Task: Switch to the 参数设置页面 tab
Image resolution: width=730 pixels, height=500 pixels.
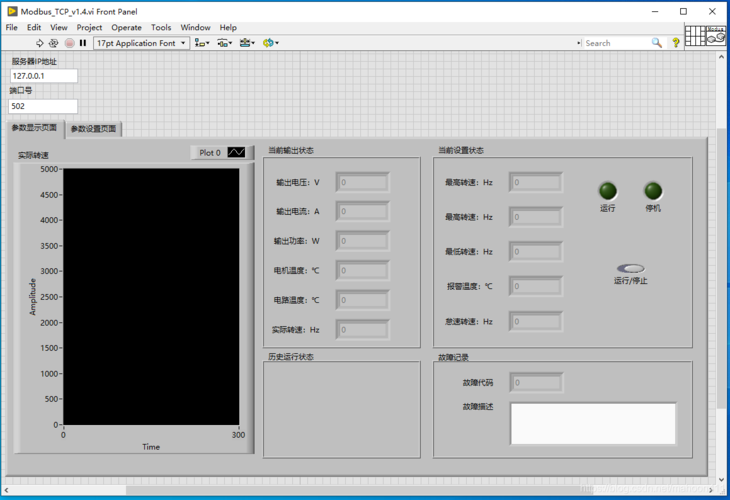Action: 94,129
